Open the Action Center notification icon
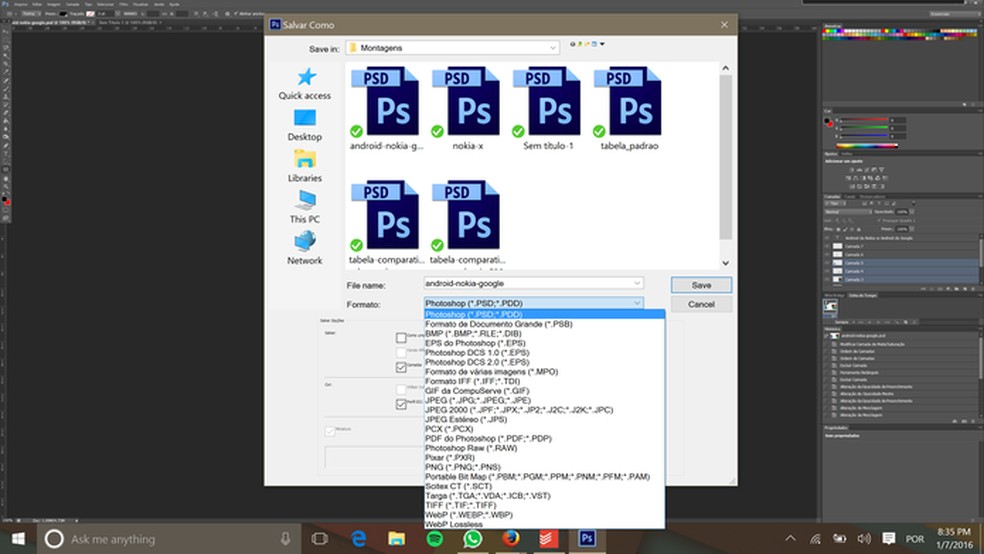The width and height of the screenshot is (984, 554). (x=889, y=539)
